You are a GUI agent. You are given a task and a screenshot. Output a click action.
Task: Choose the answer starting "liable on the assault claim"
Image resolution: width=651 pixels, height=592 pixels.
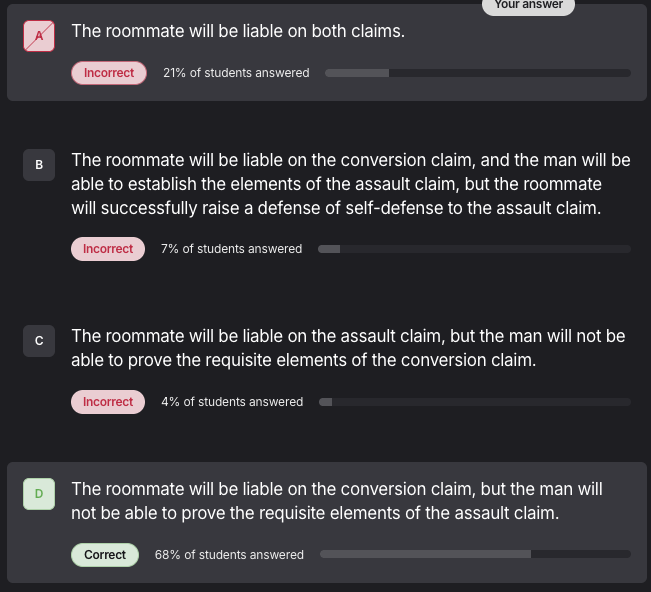click(x=348, y=348)
